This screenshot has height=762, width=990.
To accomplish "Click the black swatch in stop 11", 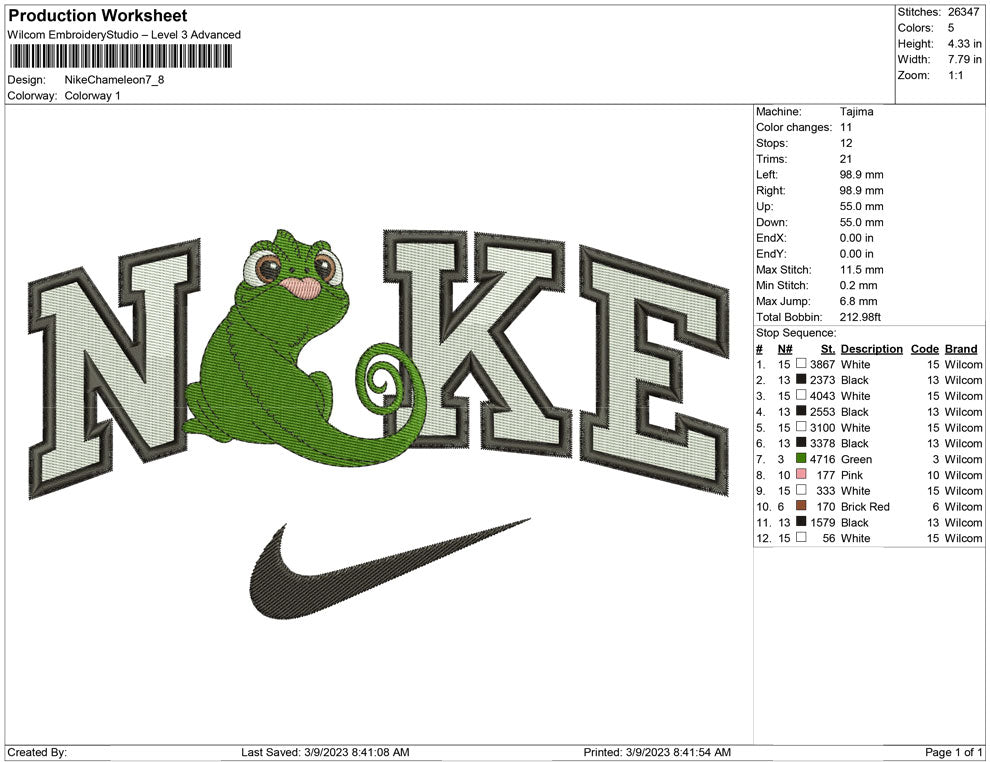I will [801, 521].
